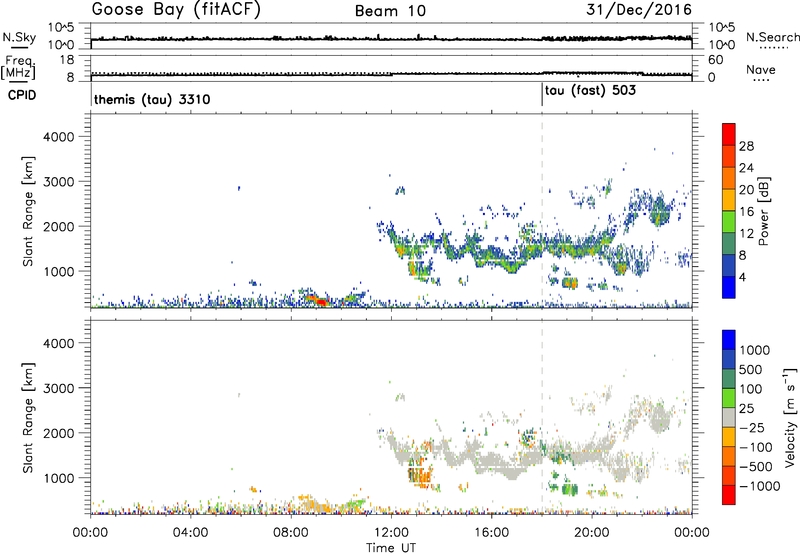This screenshot has height=554, width=800.
Task: Pick the bright blue top velocity swatch
Action: point(729,340)
